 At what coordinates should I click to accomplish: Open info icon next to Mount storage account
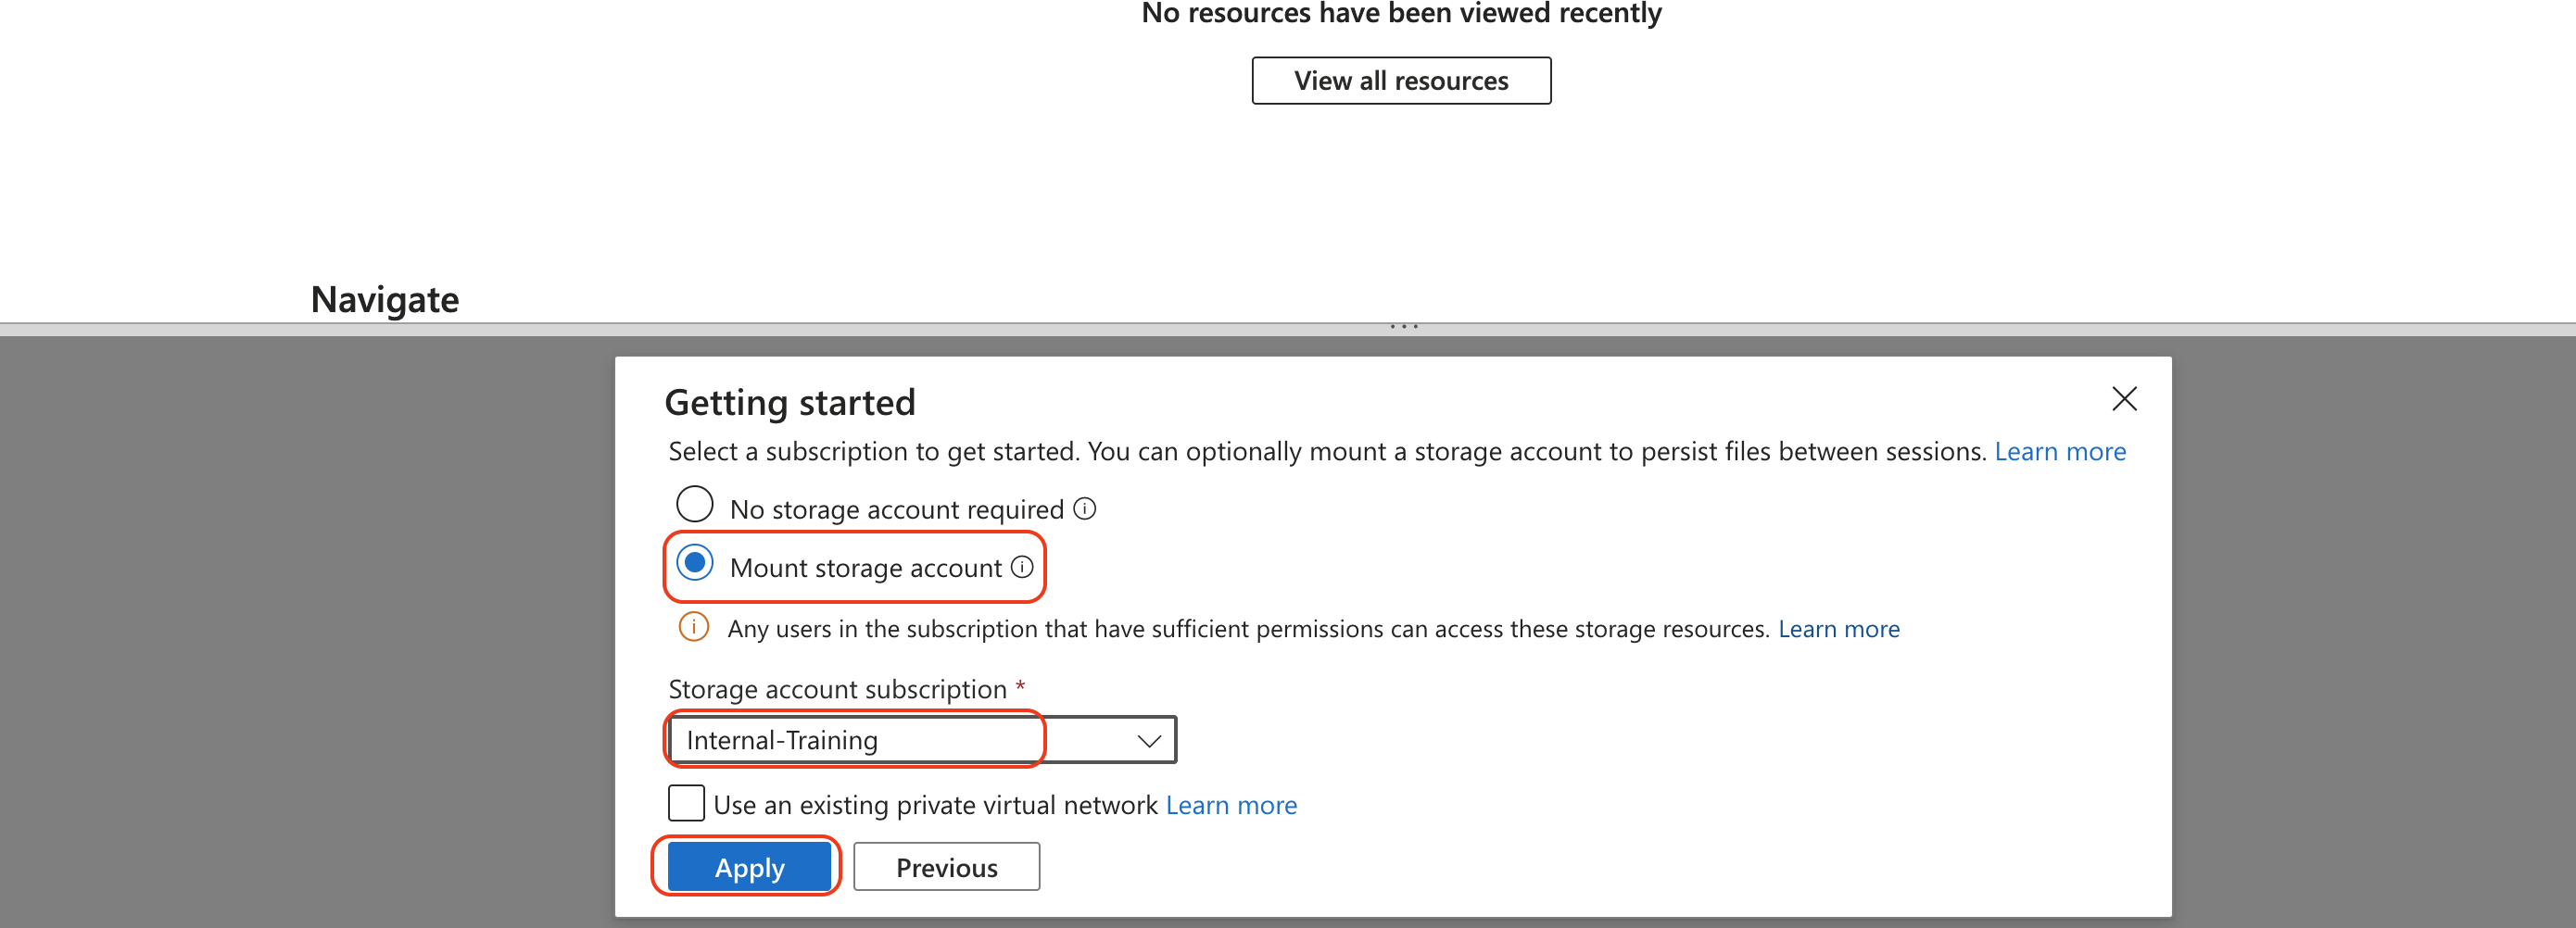[x=1022, y=567]
